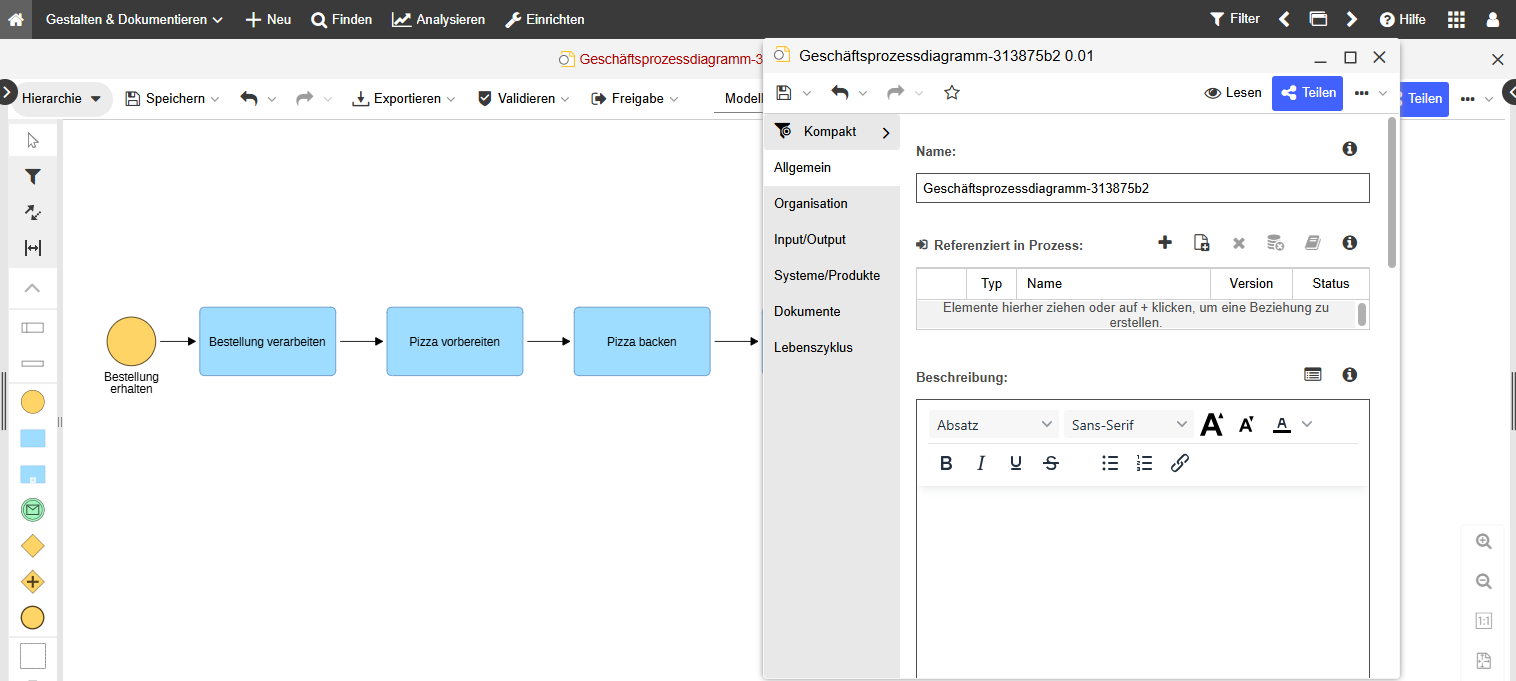Add reference with the plus icon
This screenshot has width=1516, height=681.
point(1164,243)
